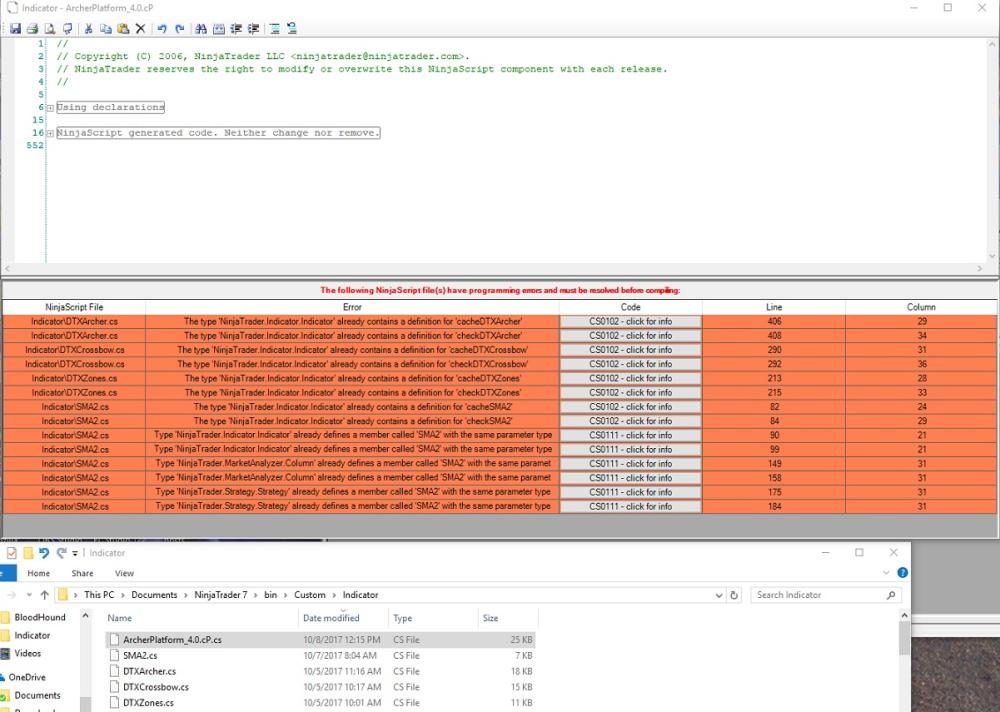The height and width of the screenshot is (712, 1000).
Task: Open the Share tab in File Explorer
Action: (x=82, y=573)
